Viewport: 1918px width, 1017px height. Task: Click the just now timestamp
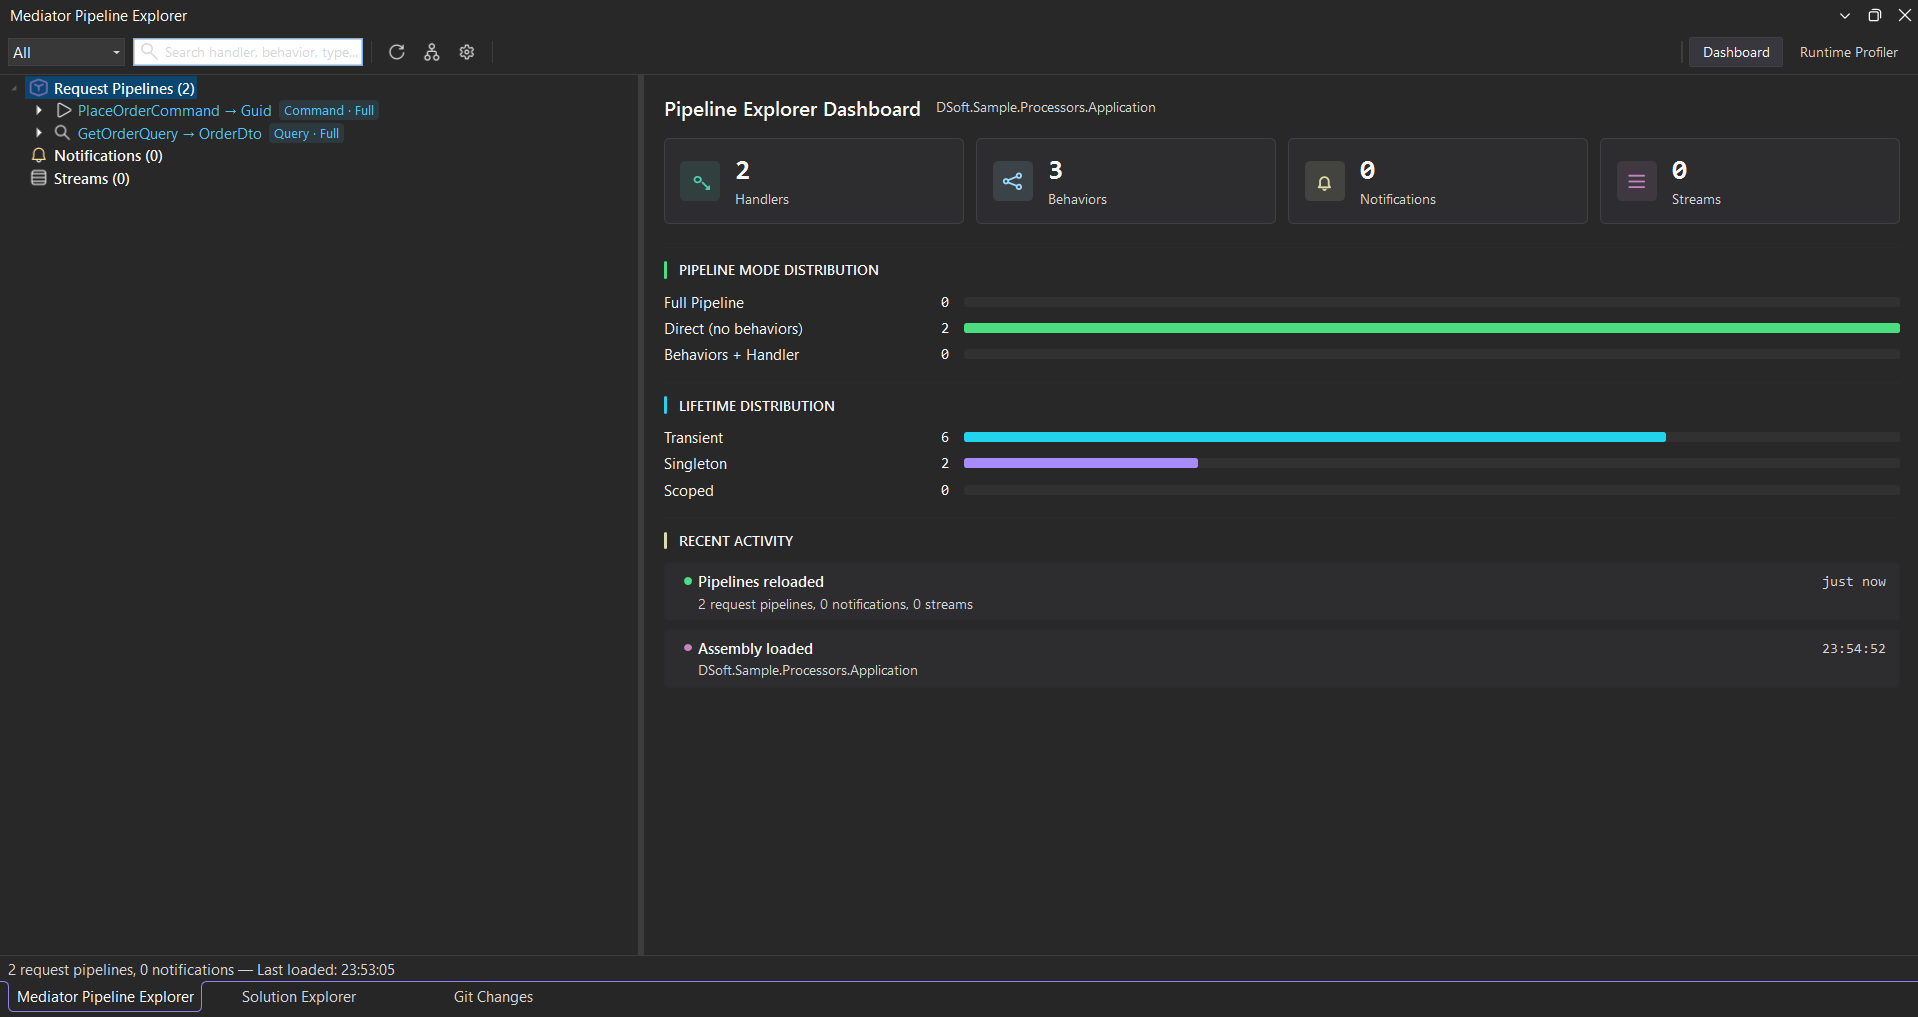tap(1853, 581)
